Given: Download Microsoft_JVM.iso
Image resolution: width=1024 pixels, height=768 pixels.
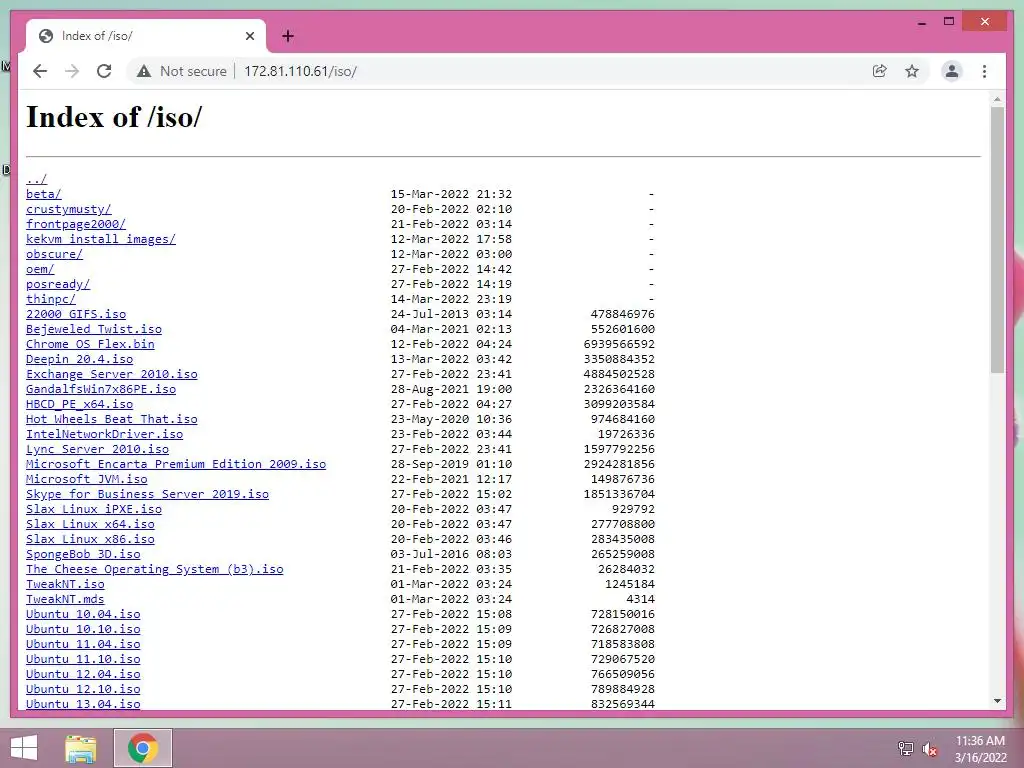Looking at the screenshot, I should point(87,479).
